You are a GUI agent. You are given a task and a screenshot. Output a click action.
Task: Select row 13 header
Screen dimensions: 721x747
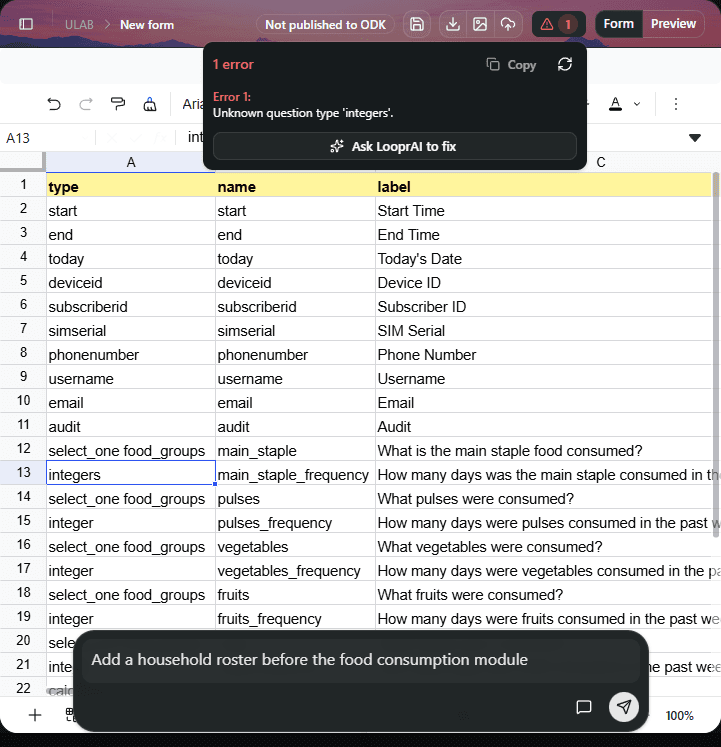[23, 473]
